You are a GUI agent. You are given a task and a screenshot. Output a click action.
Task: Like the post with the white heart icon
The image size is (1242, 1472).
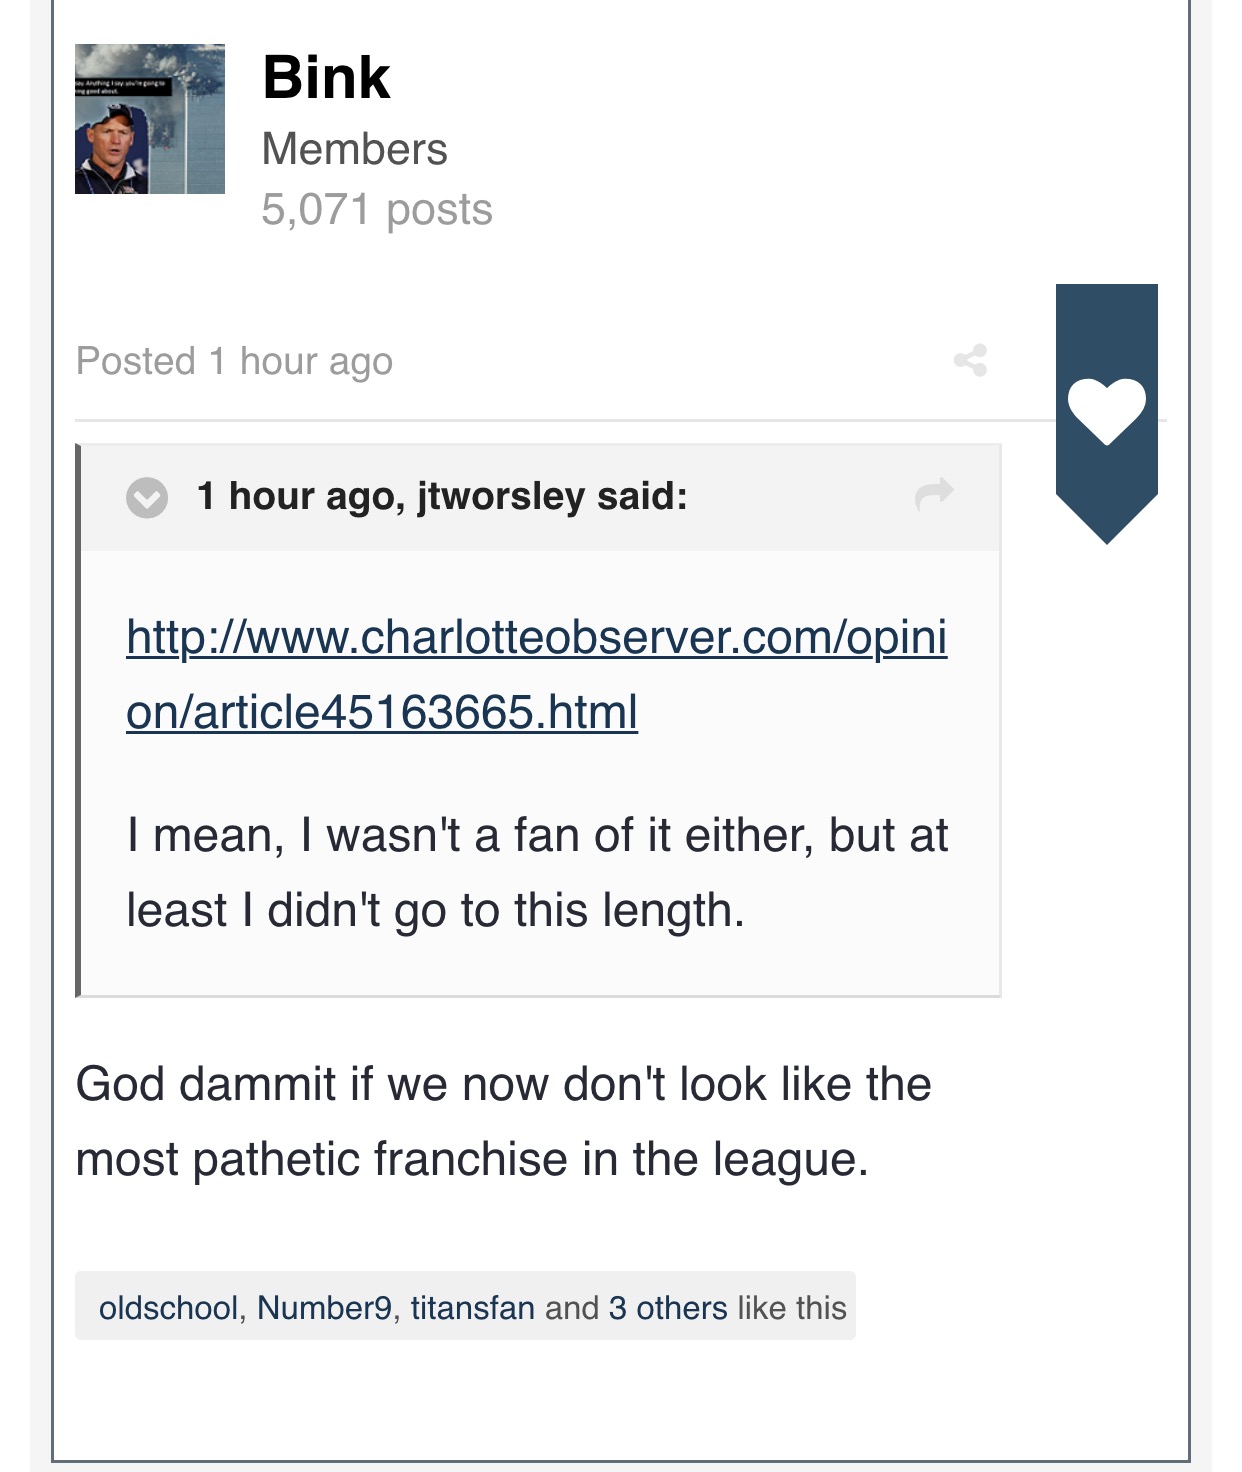pos(1106,411)
